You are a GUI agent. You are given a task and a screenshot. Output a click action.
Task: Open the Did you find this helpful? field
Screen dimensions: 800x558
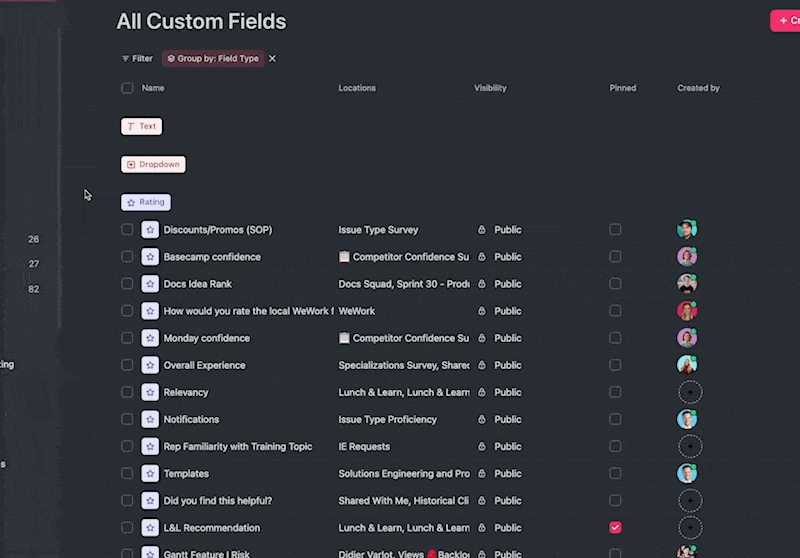coord(218,501)
